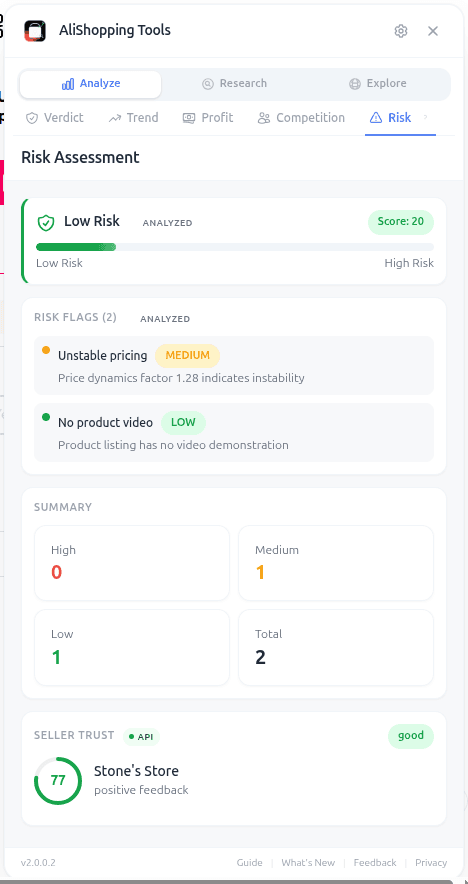The height and width of the screenshot is (884, 468).
Task: Select the No product video flag
Action: 234,432
